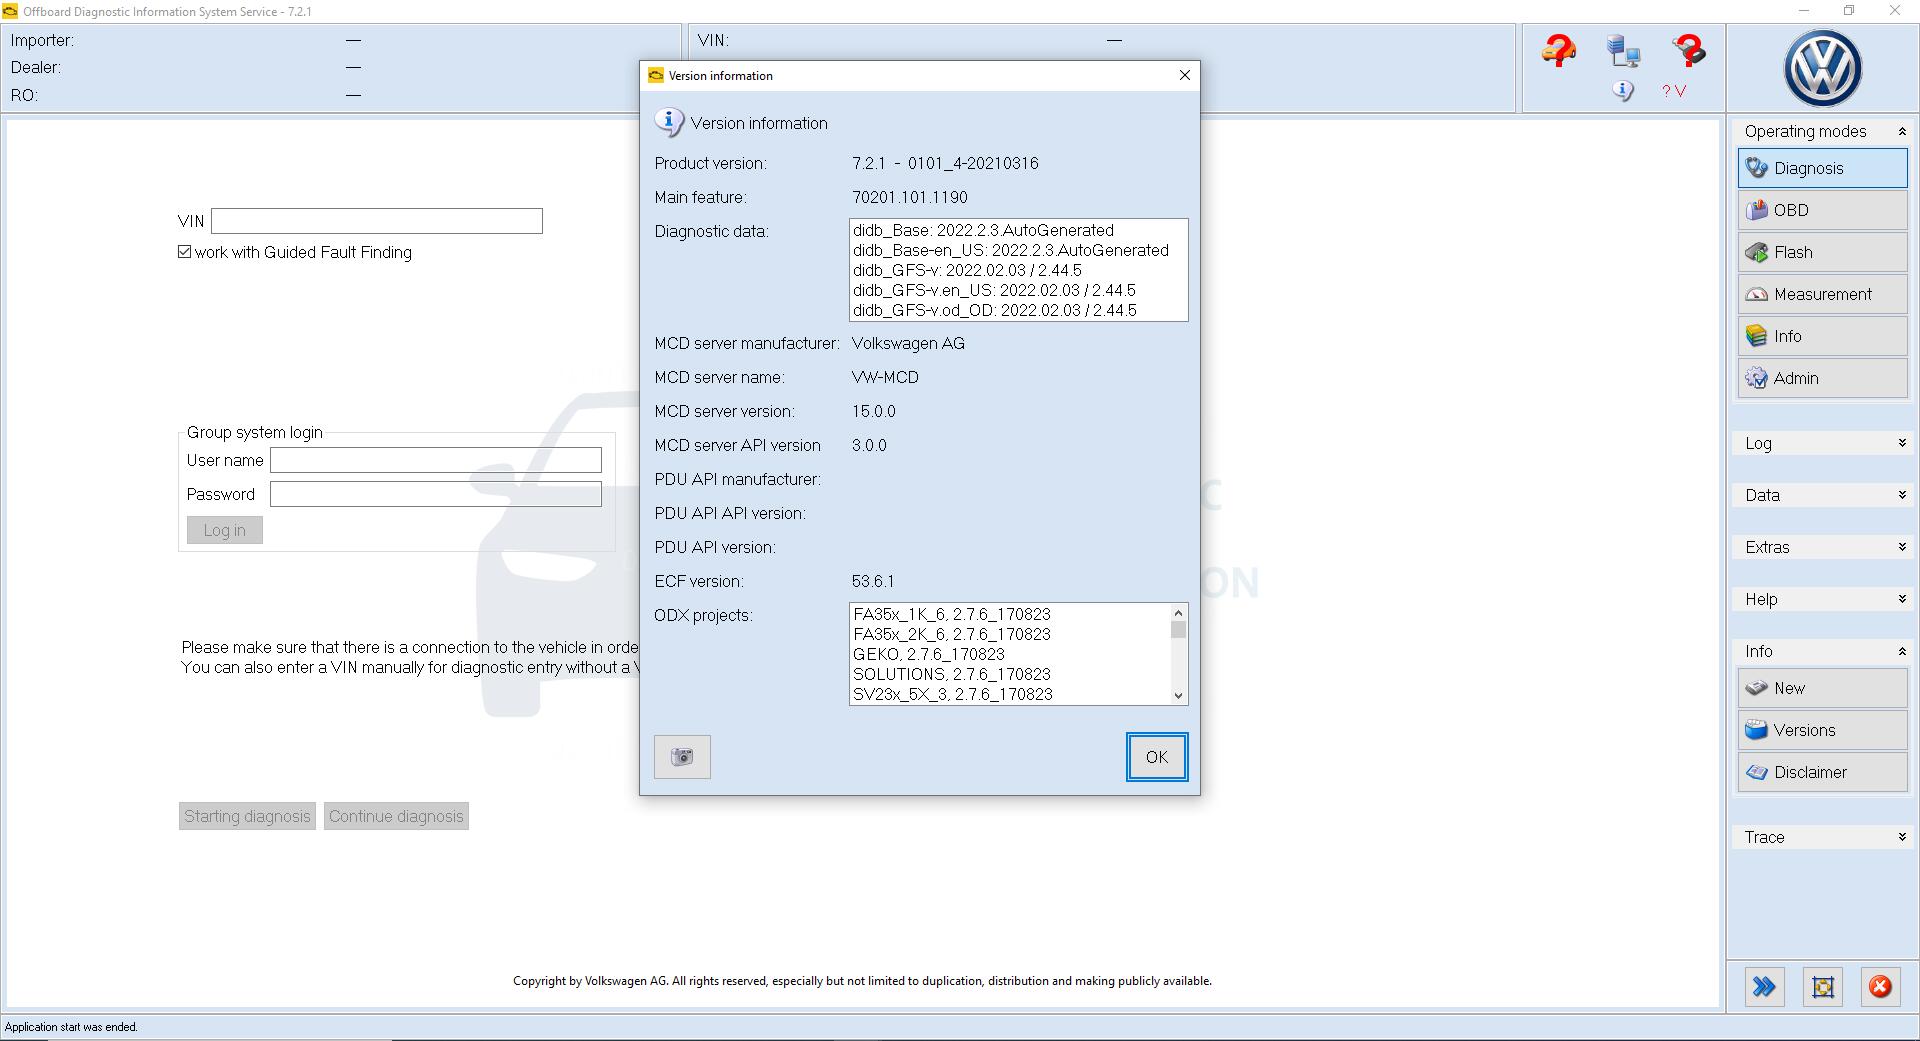This screenshot has width=1920, height=1041.
Task: Select GEKO in ODX projects list
Action: [x=929, y=654]
